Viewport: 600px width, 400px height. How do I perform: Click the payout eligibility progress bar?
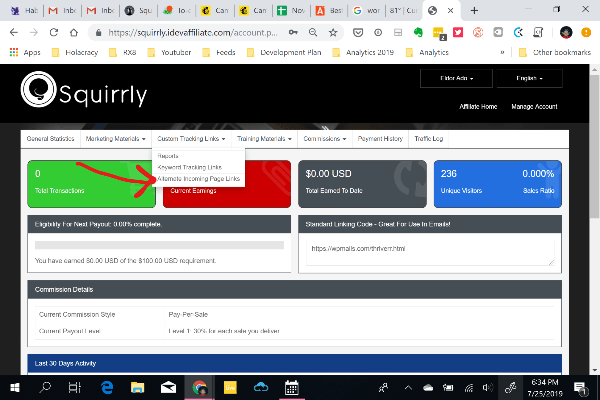[x=159, y=245]
